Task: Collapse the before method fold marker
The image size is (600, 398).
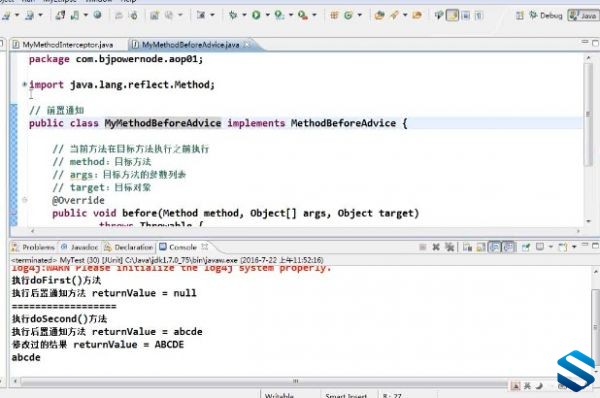Action: (x=24, y=200)
